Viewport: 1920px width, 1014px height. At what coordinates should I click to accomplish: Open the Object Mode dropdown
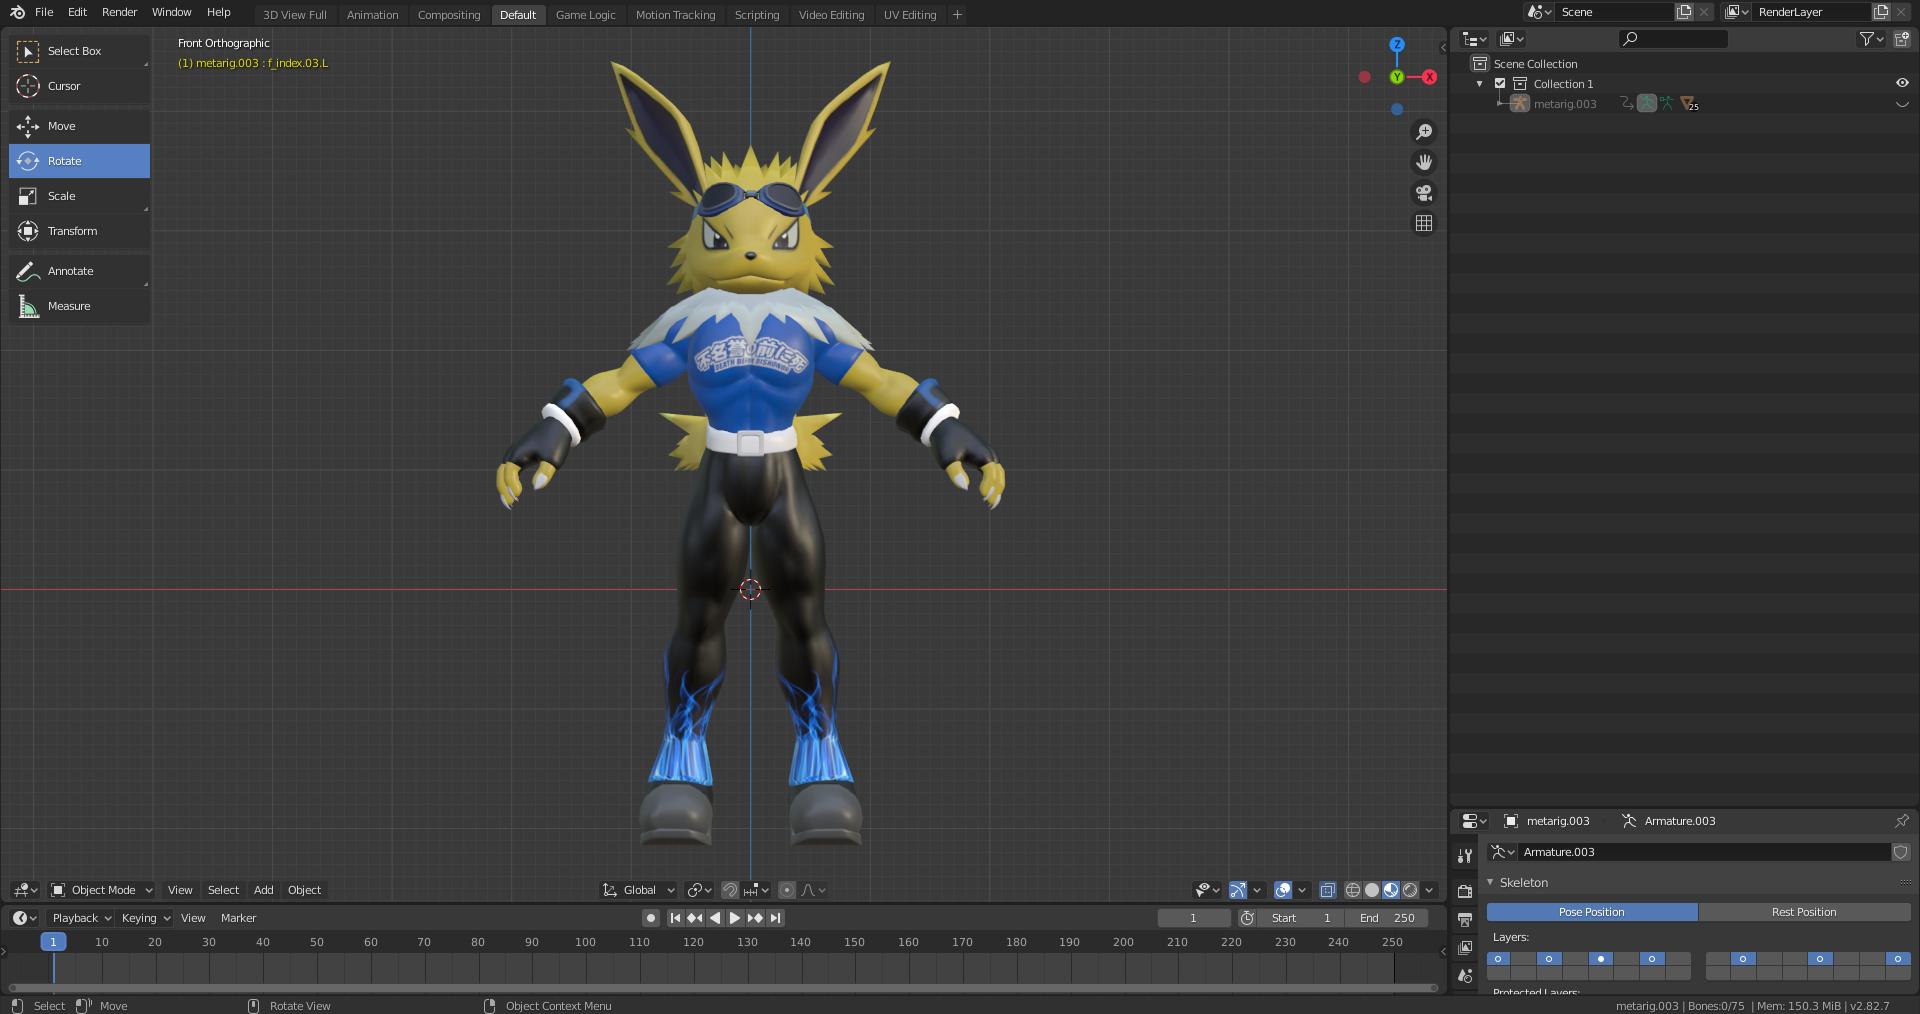(x=102, y=890)
